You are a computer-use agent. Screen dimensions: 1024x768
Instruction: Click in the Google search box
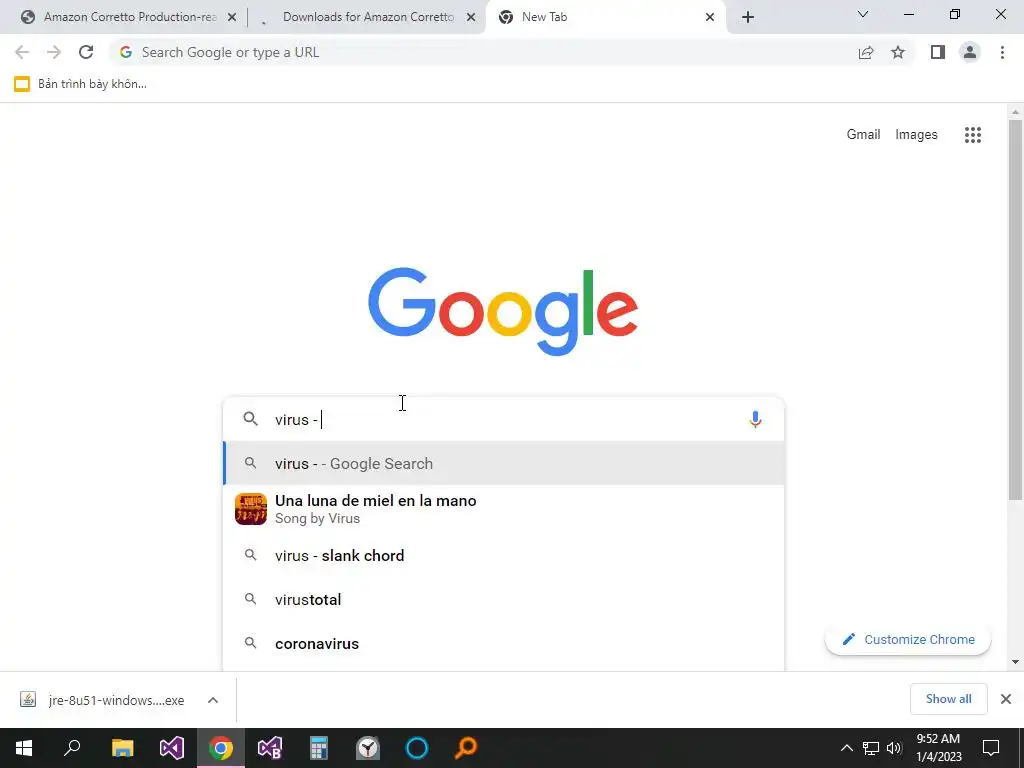[503, 419]
